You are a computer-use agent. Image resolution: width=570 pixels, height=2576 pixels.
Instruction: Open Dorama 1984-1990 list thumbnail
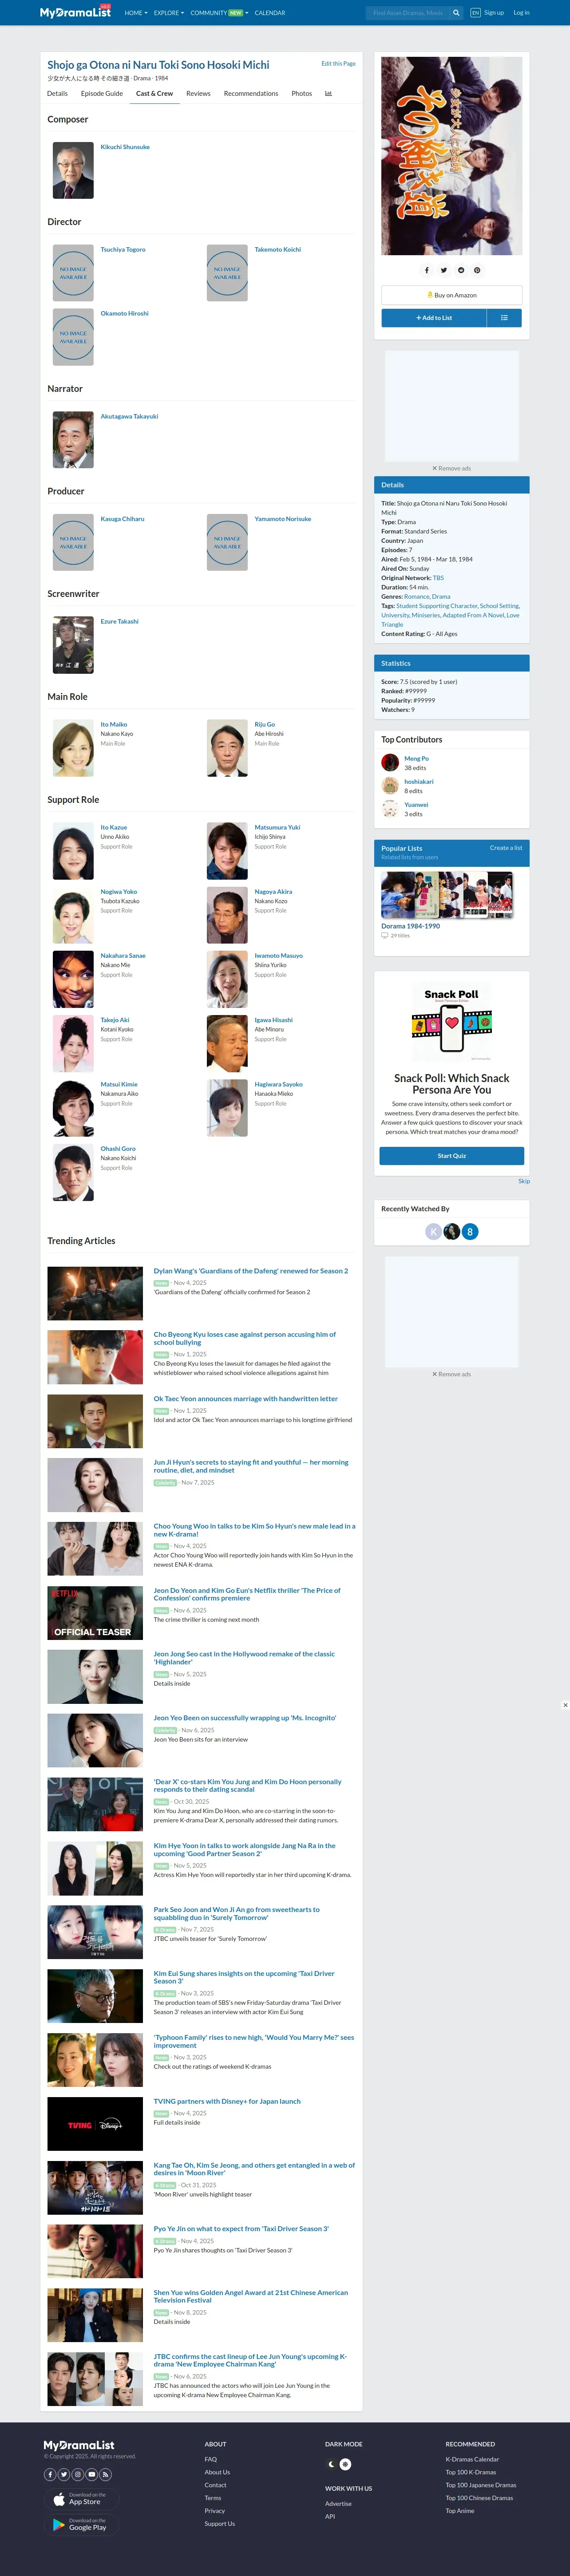pos(447,895)
